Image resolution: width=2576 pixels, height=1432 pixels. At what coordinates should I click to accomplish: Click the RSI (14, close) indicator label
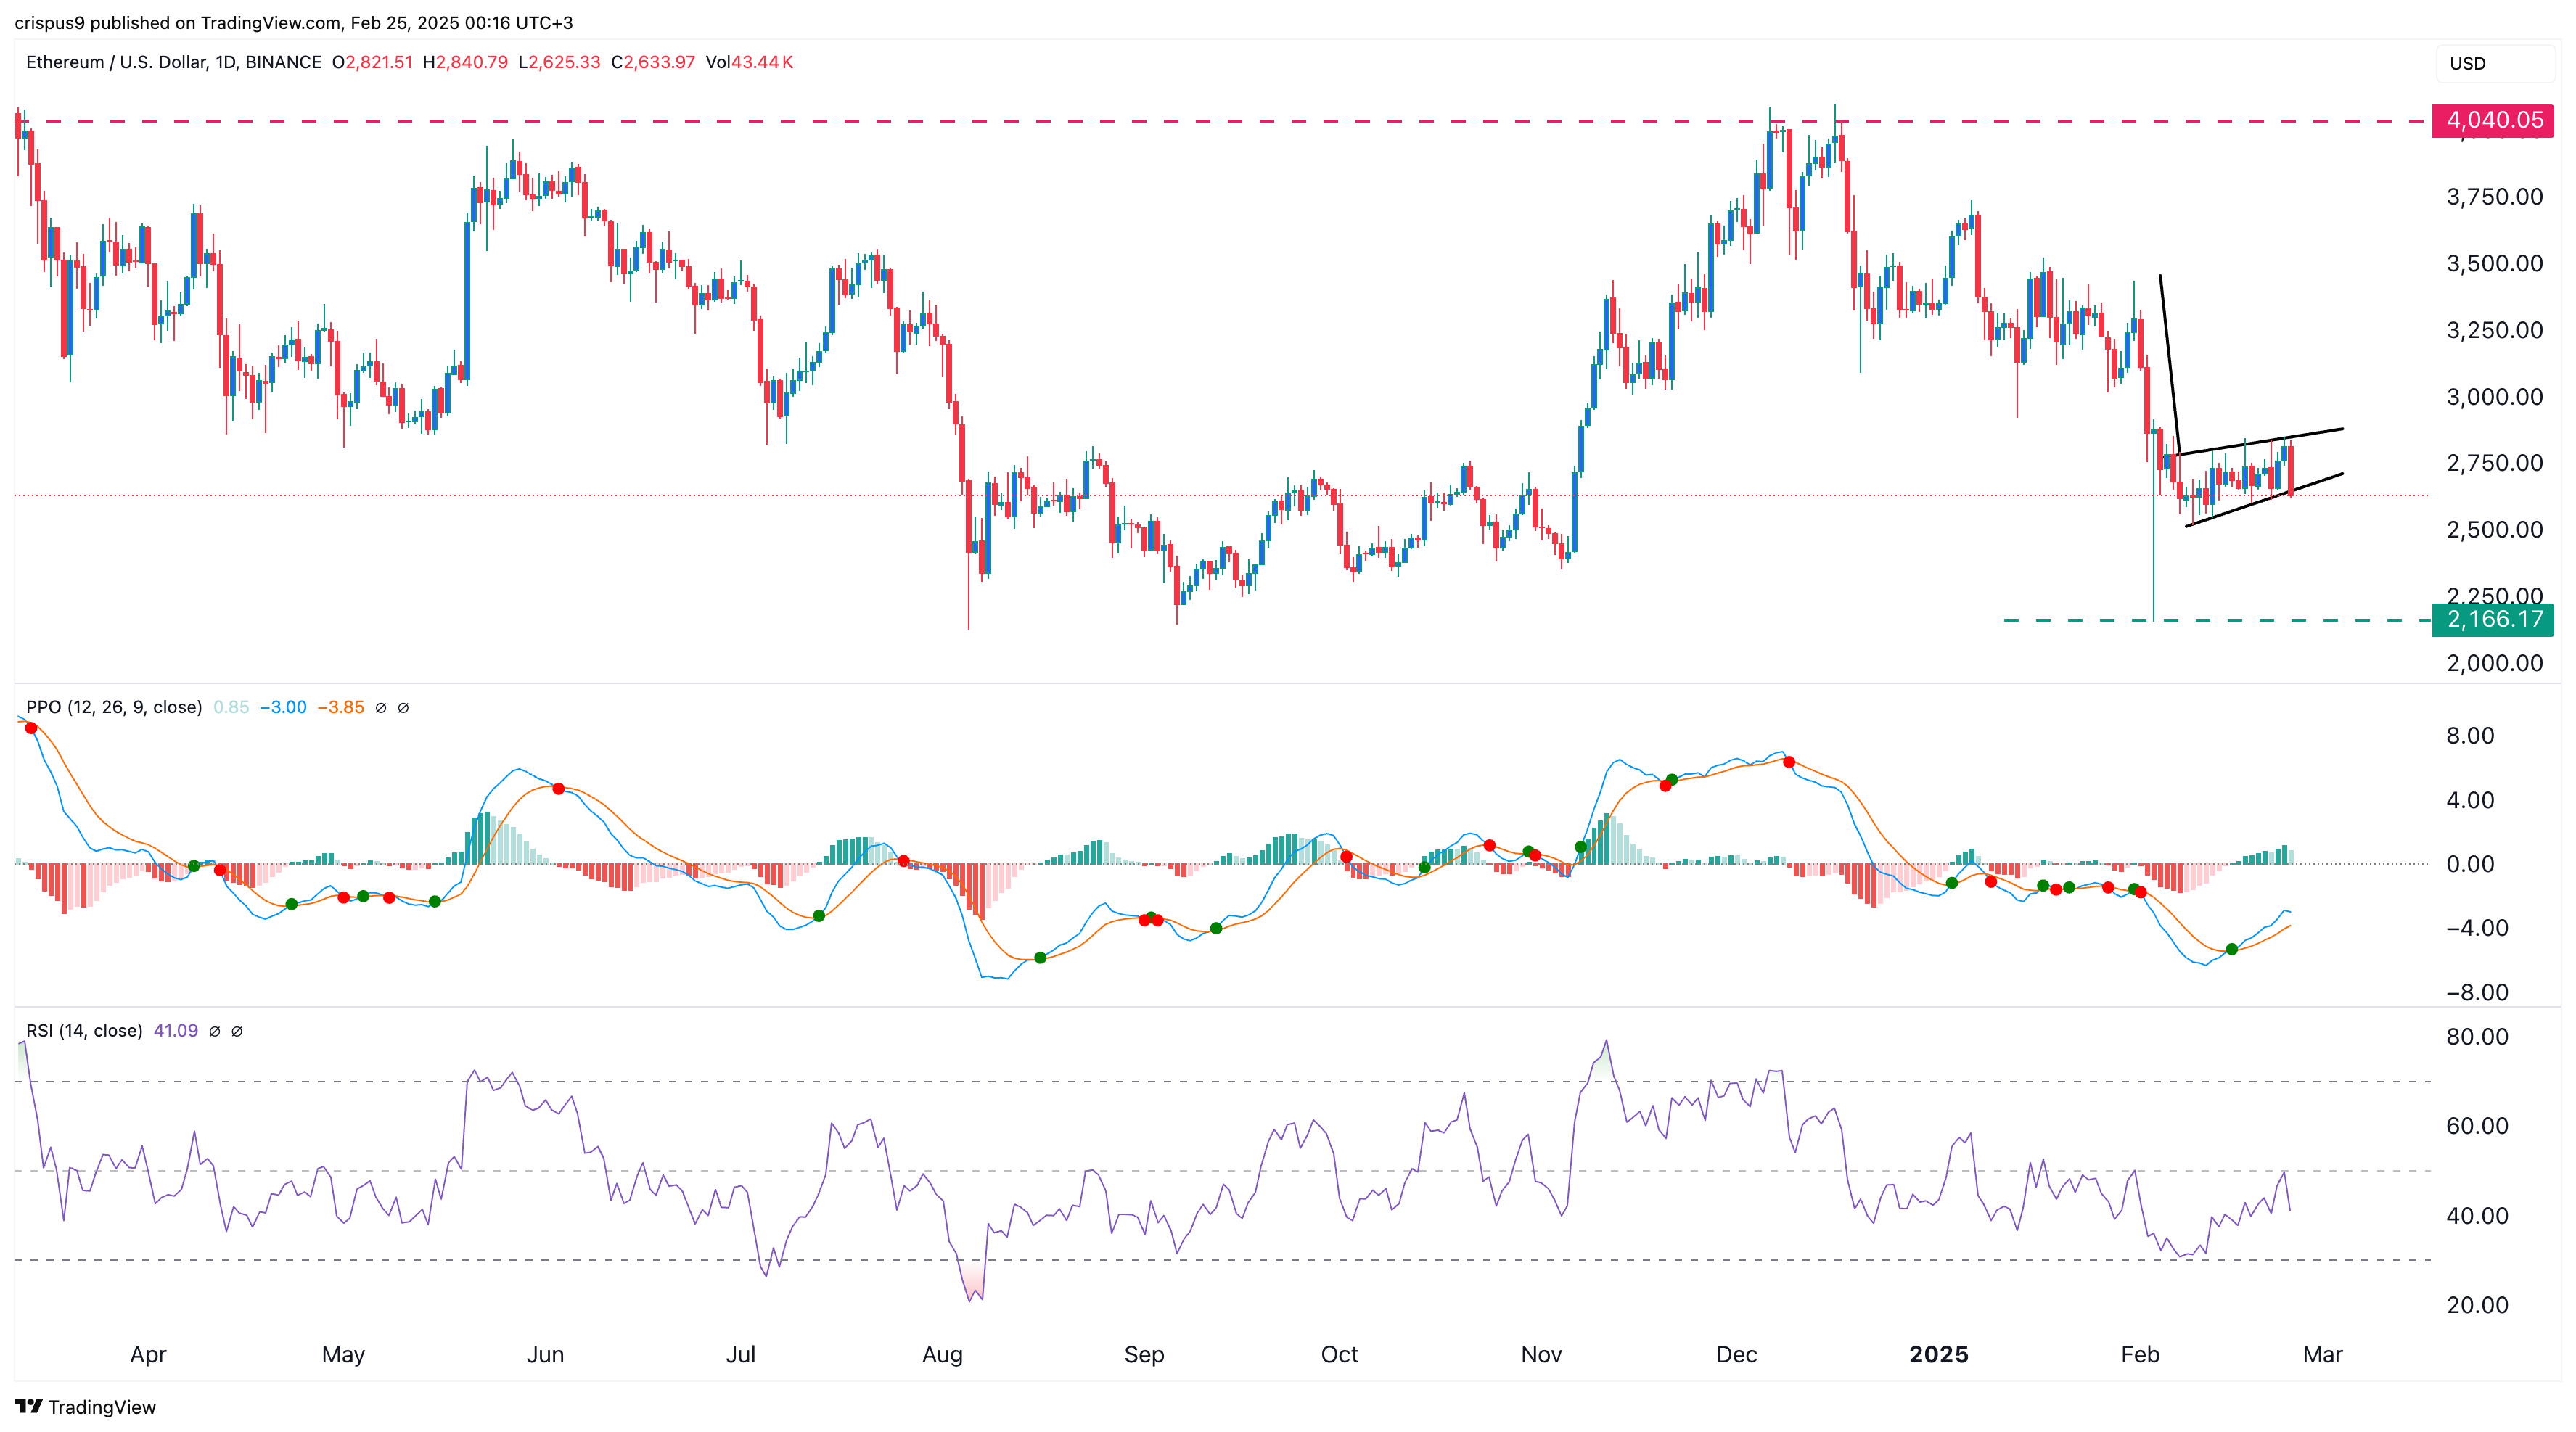click(x=84, y=1030)
